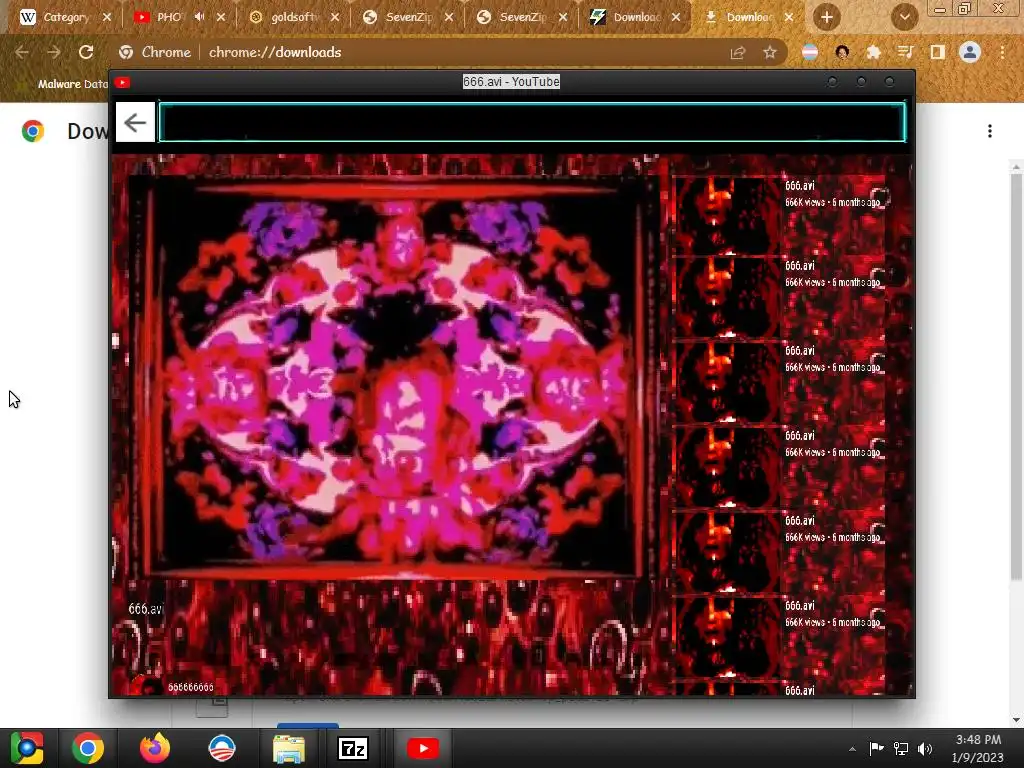Image resolution: width=1024 pixels, height=768 pixels.
Task: Close the goldsoft tab
Action: 335,17
